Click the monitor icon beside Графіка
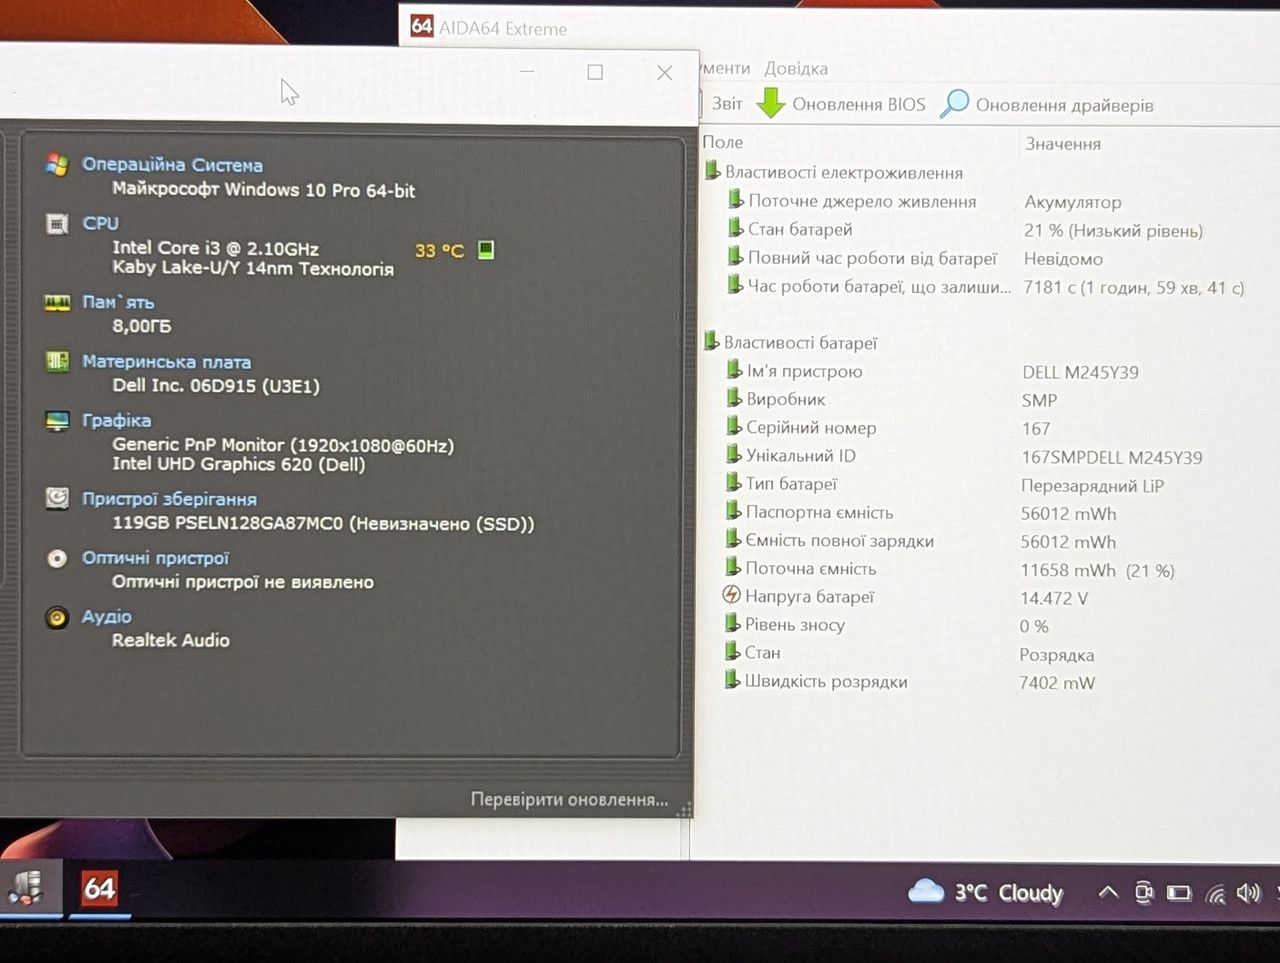The width and height of the screenshot is (1280, 963). tap(57, 421)
